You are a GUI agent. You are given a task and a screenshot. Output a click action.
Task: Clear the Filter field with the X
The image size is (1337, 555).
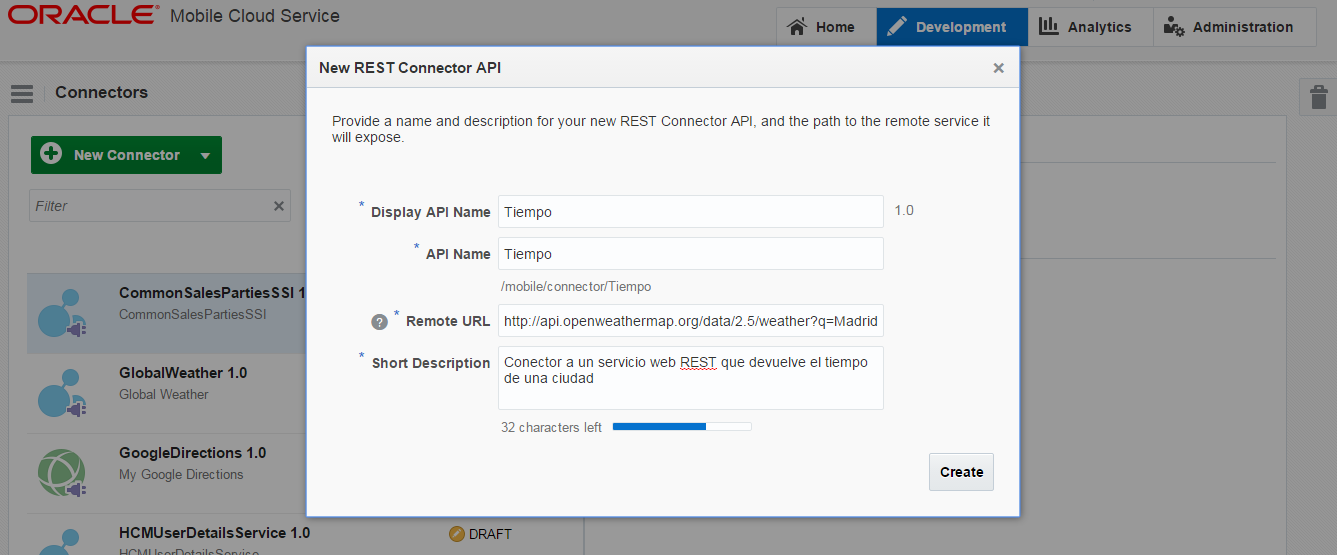tap(279, 206)
